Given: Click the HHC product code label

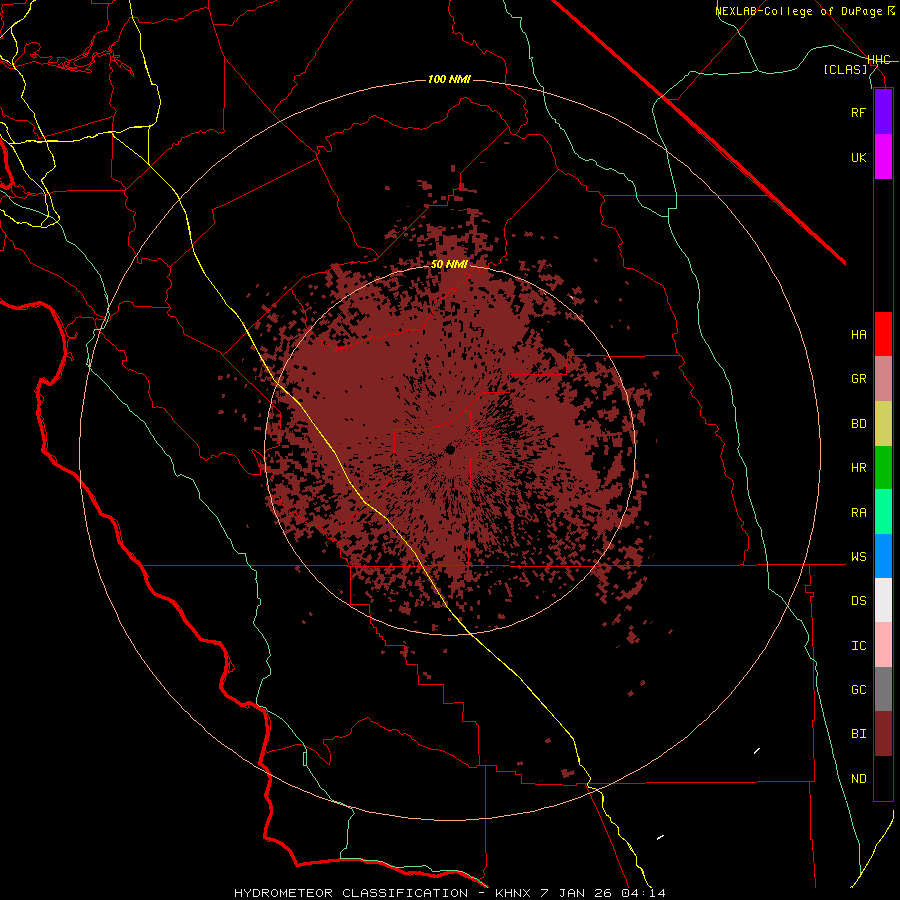Looking at the screenshot, I should pyautogui.click(x=878, y=60).
